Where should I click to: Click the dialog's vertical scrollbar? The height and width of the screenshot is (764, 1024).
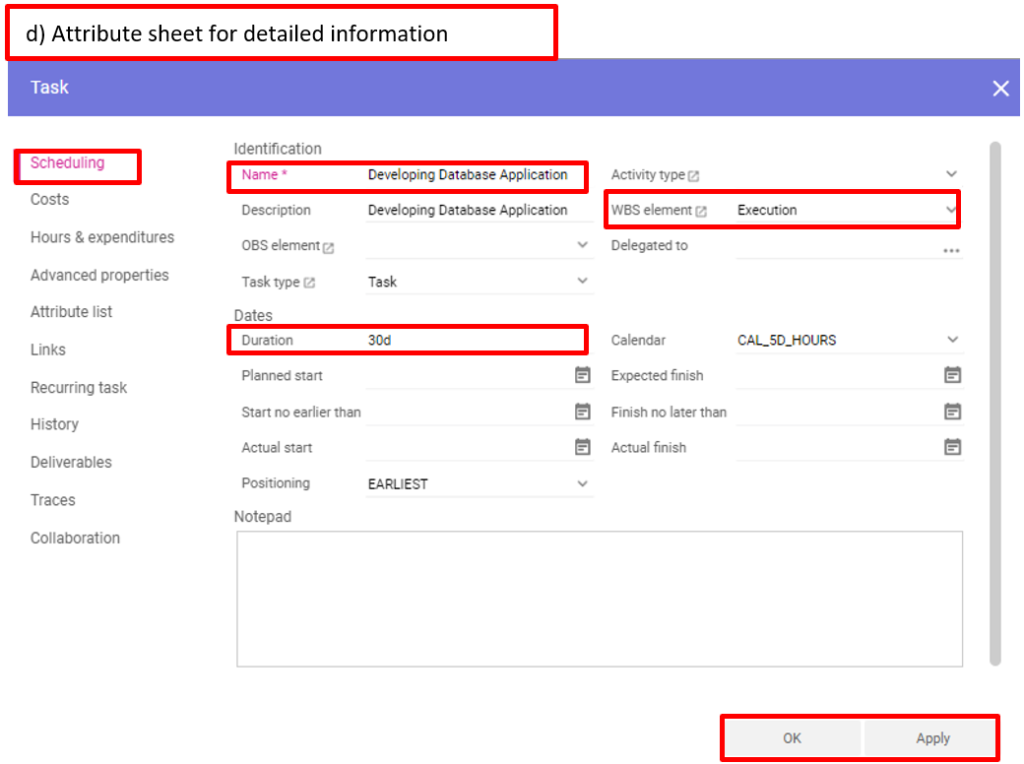[x=994, y=400]
